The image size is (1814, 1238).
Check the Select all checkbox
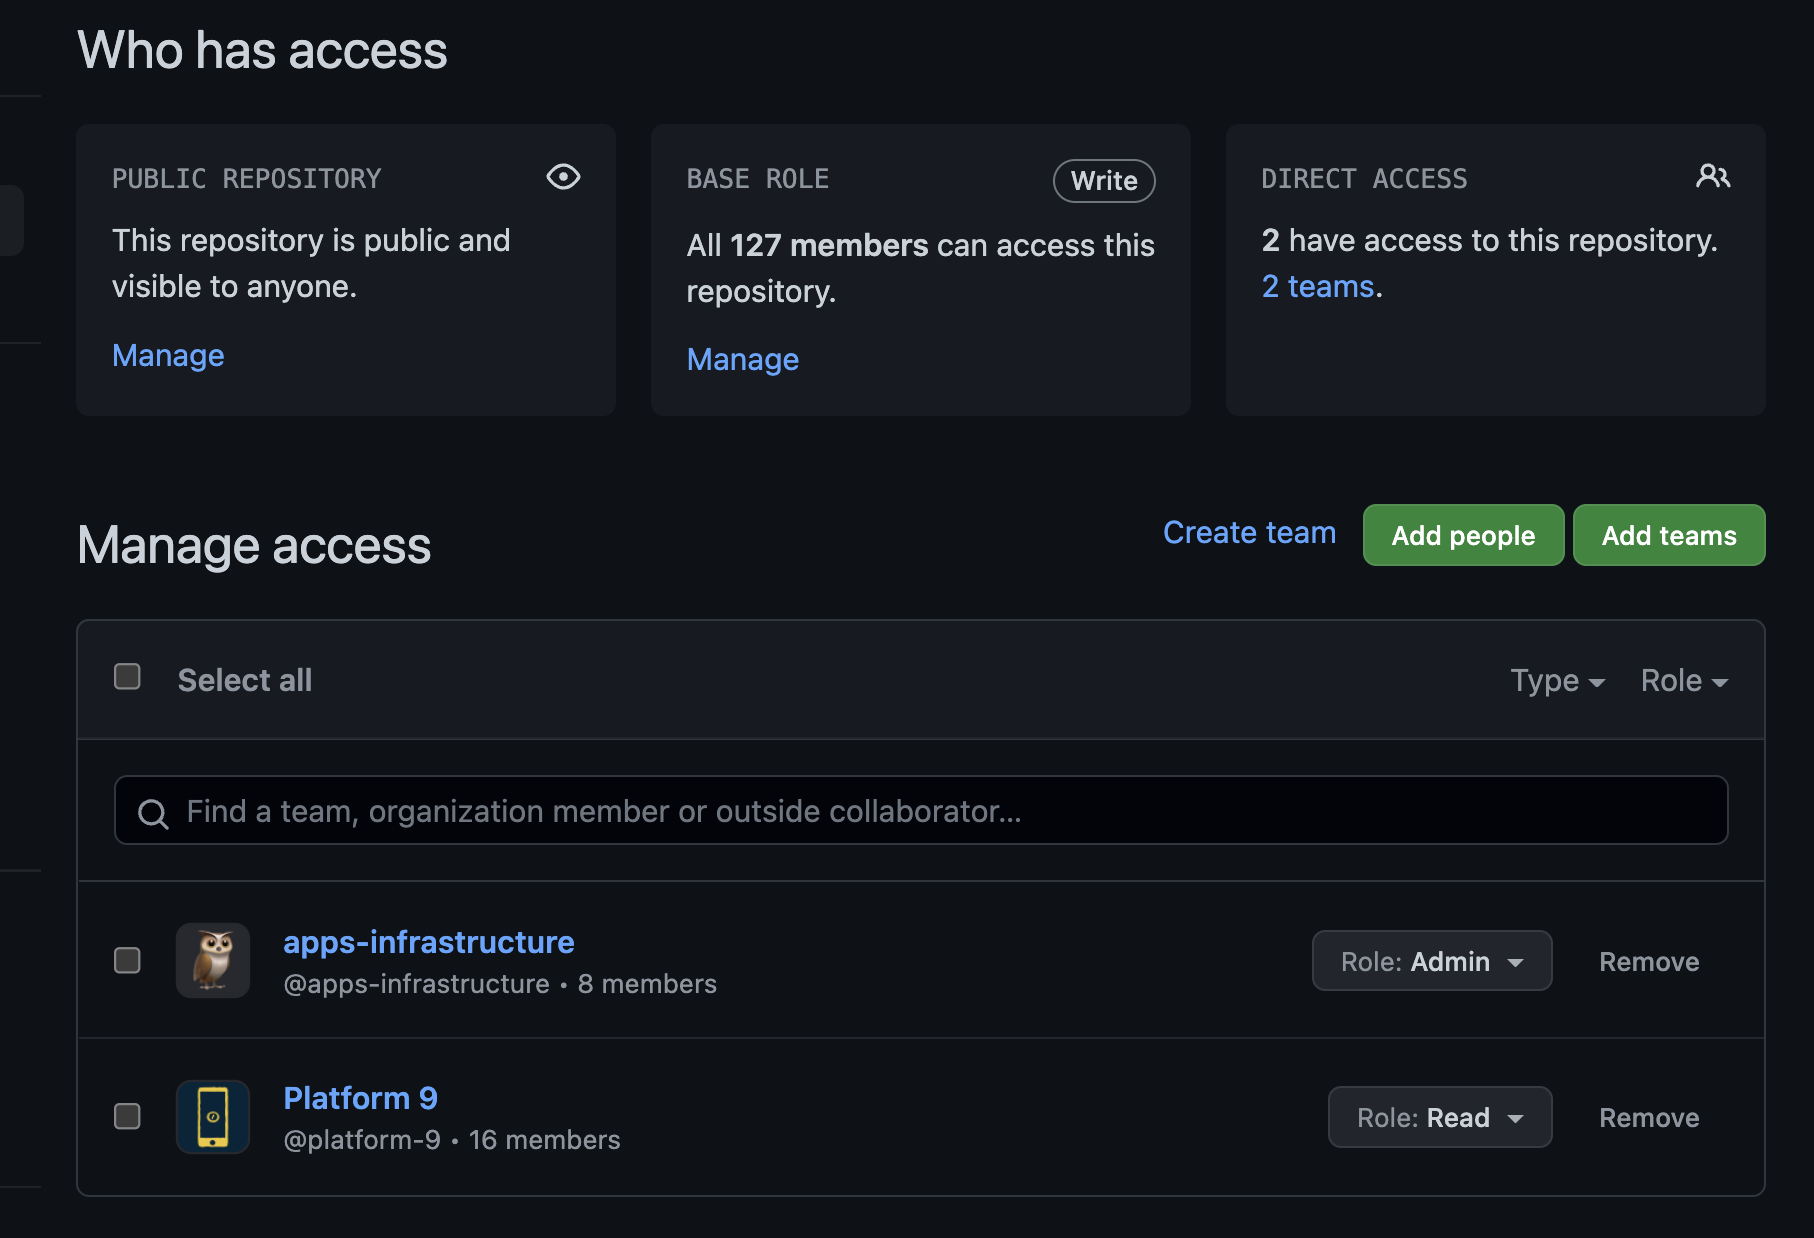[x=127, y=677]
